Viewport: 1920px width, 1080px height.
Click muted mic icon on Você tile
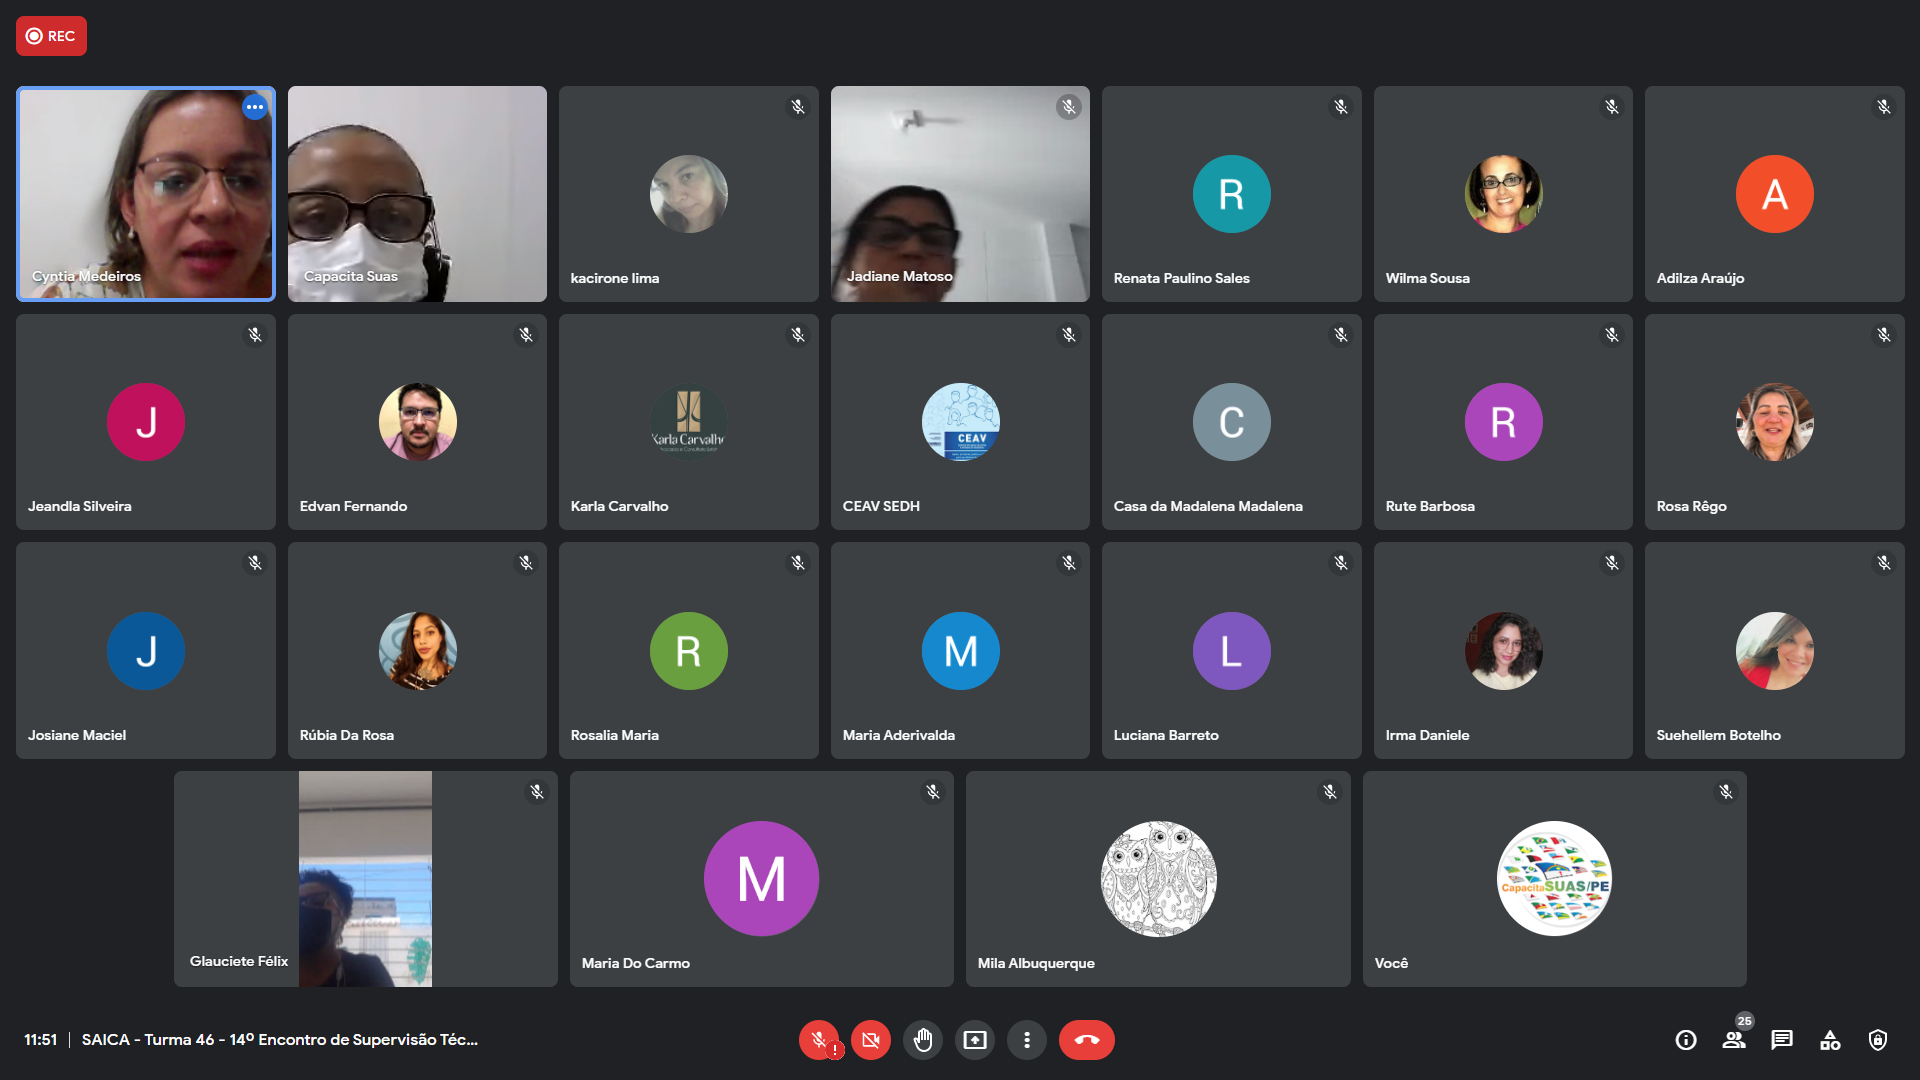tap(1726, 792)
